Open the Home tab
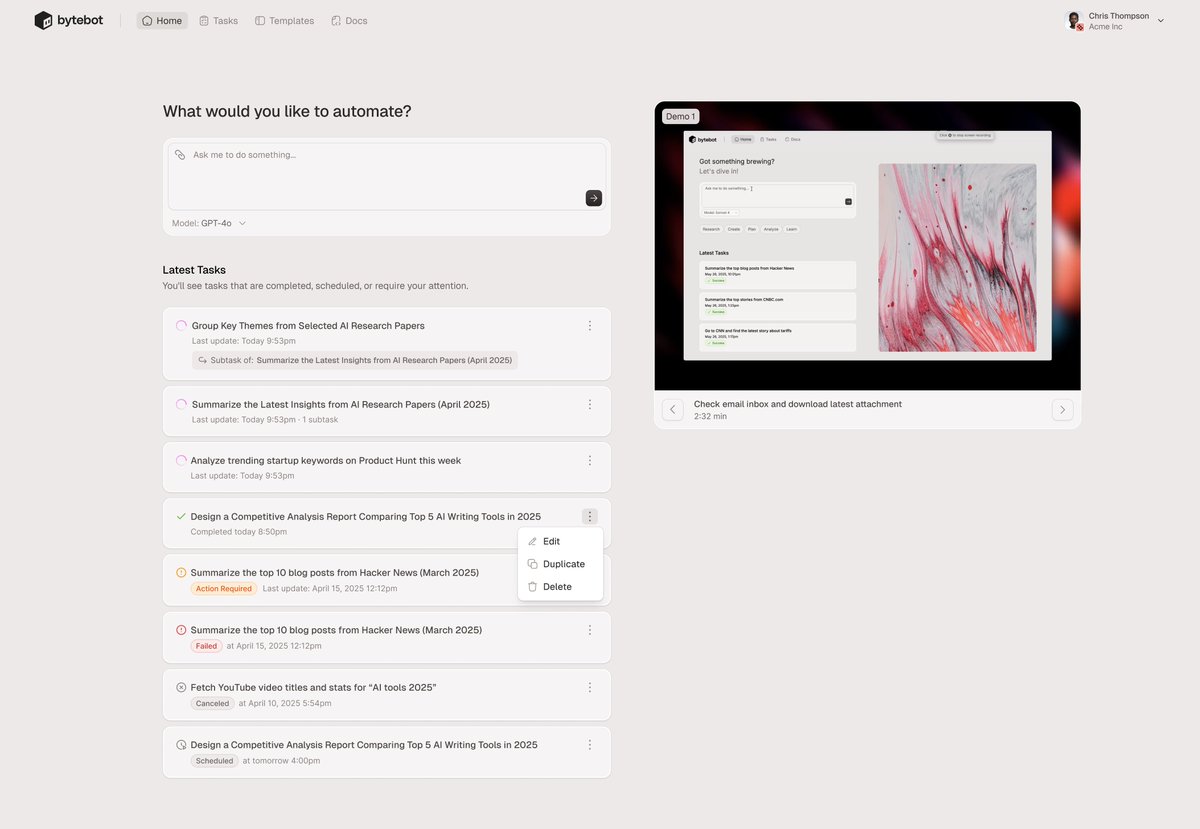 click(x=162, y=20)
